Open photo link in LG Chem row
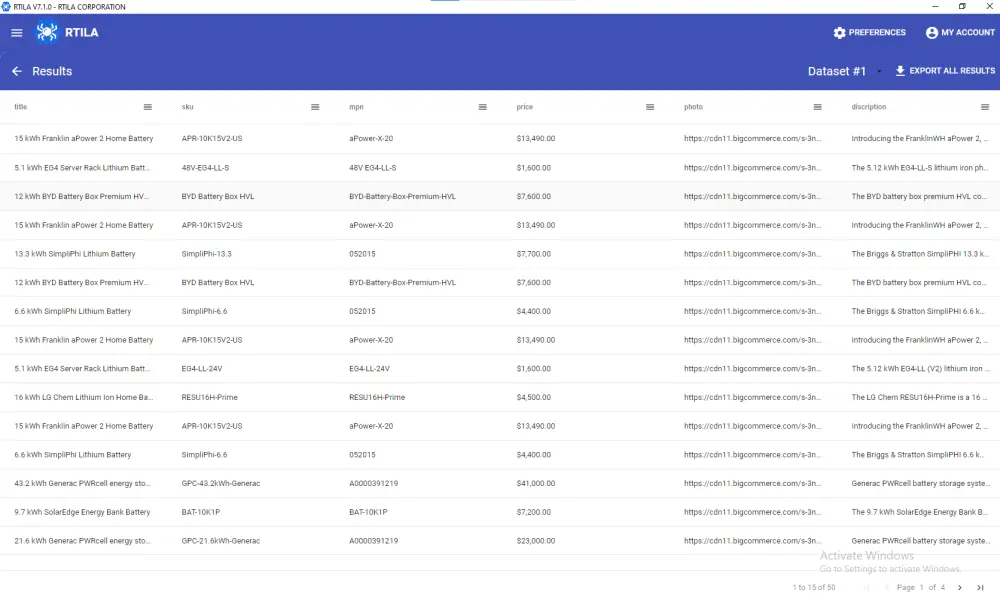The image size is (1000, 599). coord(753,397)
